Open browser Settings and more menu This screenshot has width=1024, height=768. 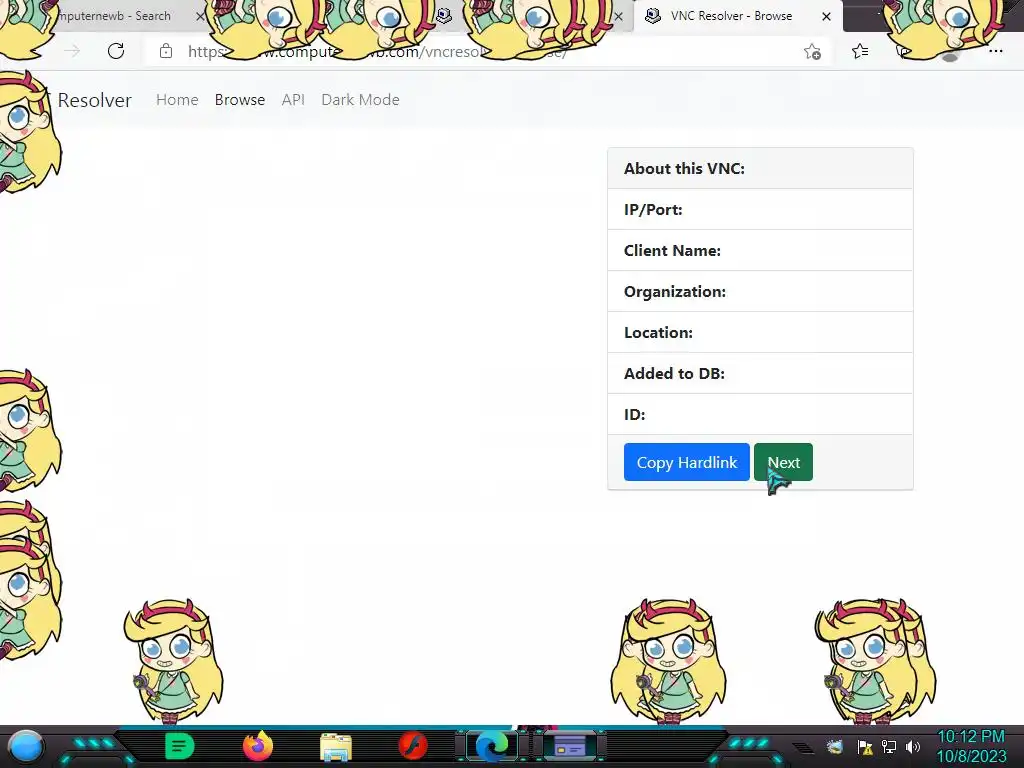[995, 51]
